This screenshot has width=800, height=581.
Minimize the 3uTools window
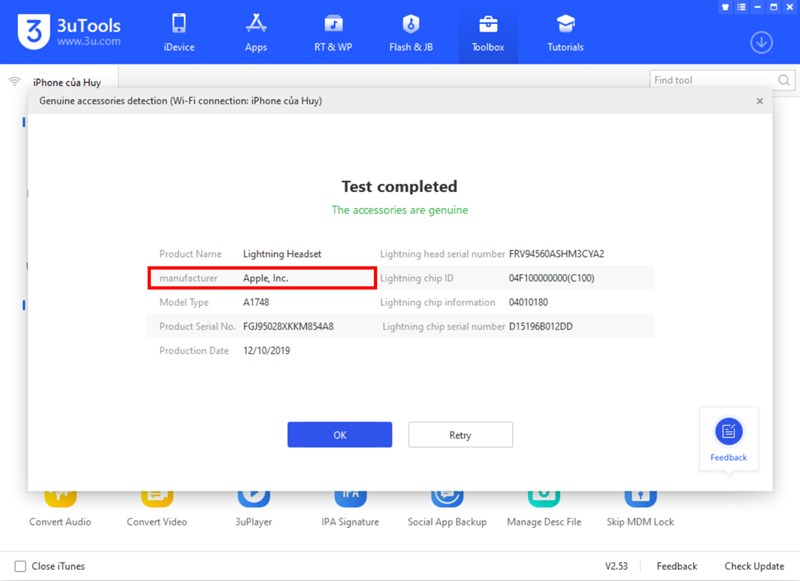[758, 7]
